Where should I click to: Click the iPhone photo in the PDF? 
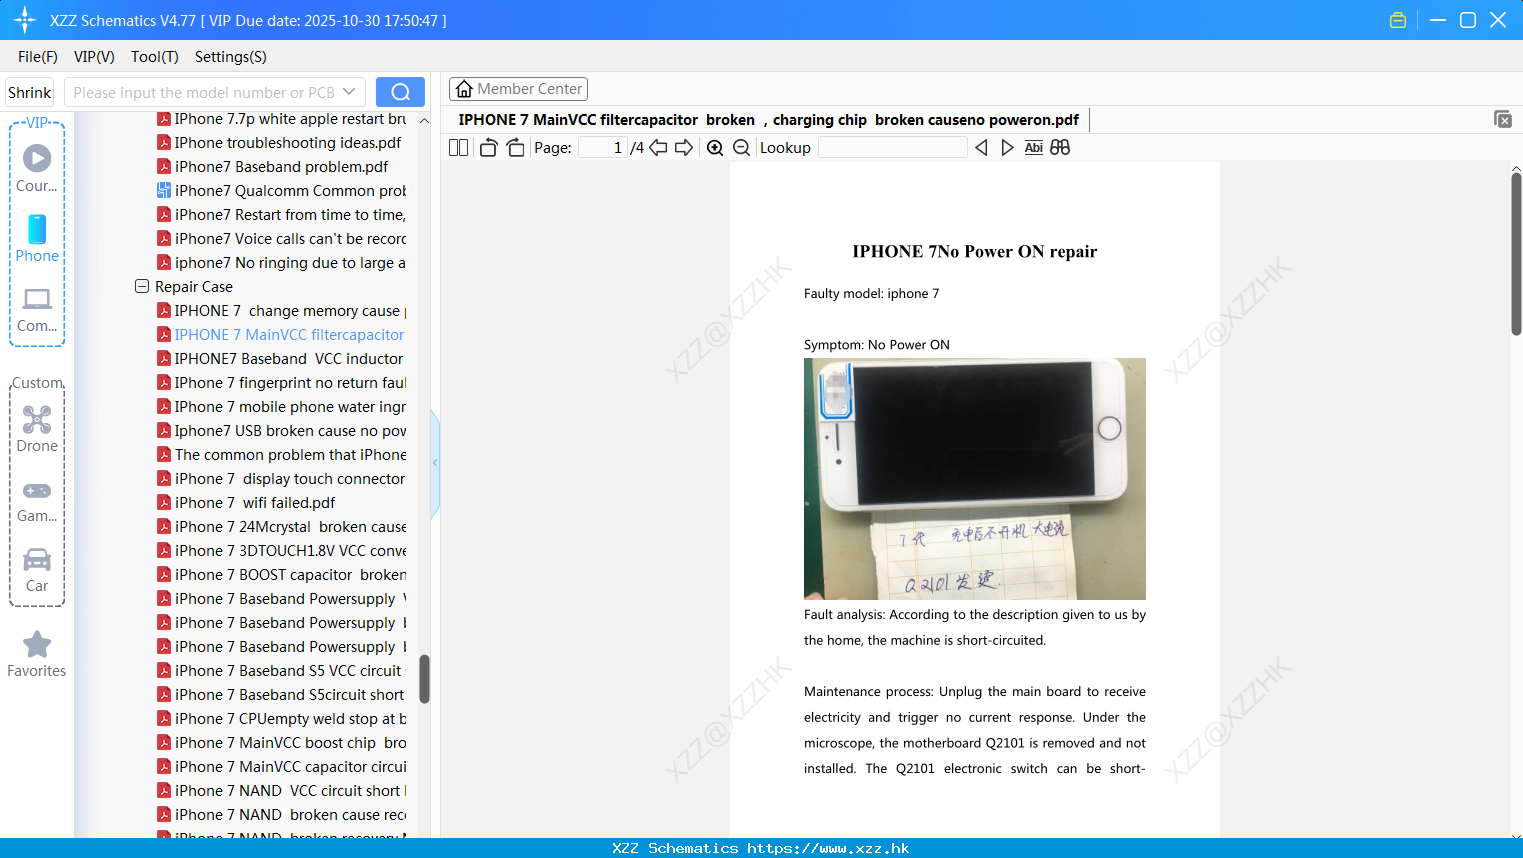pyautogui.click(x=975, y=479)
